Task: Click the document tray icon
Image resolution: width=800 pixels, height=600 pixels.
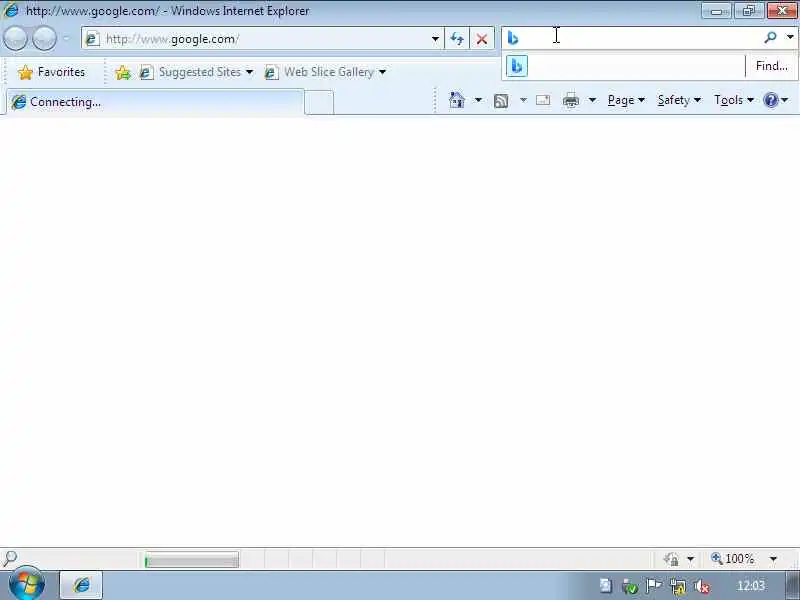Action: tap(606, 586)
